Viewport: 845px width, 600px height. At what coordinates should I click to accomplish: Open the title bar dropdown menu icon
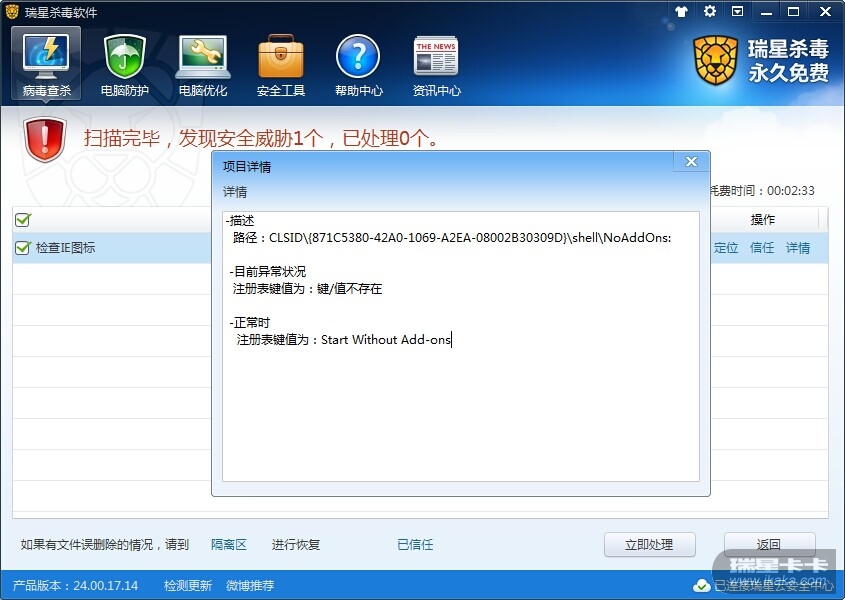coord(738,11)
